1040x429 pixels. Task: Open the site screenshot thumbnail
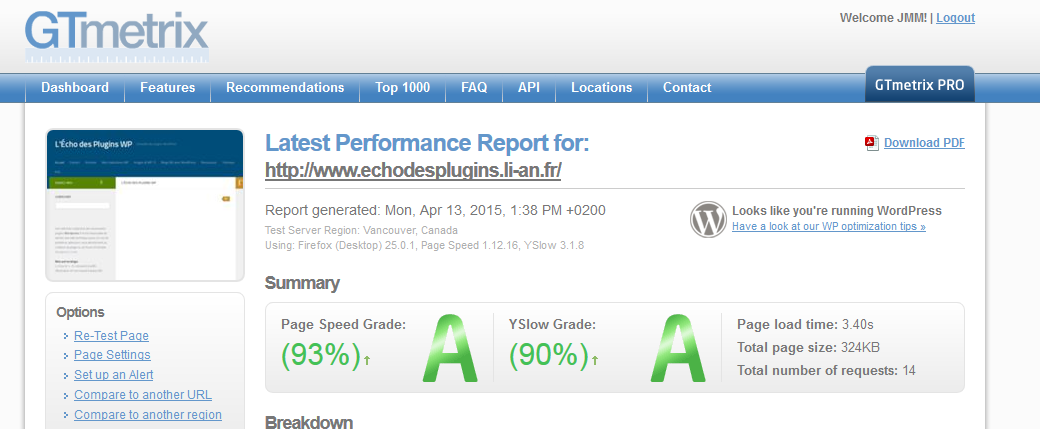(145, 205)
